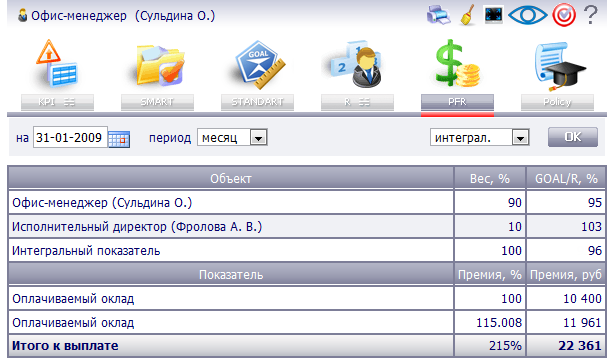Click the Премия, руб header
The width and height of the screenshot is (612, 361).
566,275
